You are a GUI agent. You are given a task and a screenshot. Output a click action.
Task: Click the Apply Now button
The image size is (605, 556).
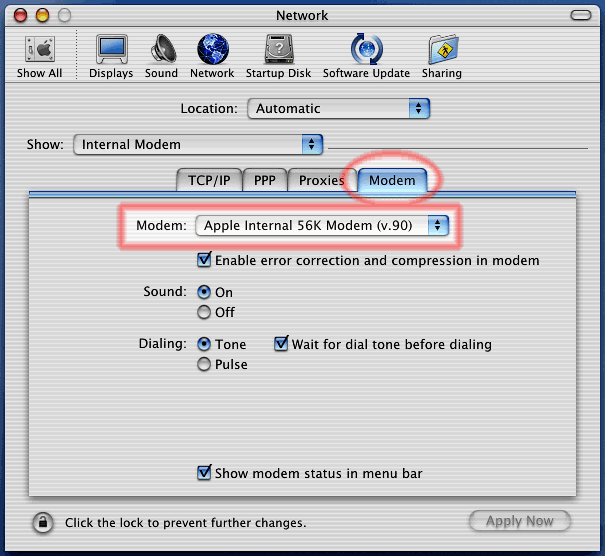tap(520, 521)
